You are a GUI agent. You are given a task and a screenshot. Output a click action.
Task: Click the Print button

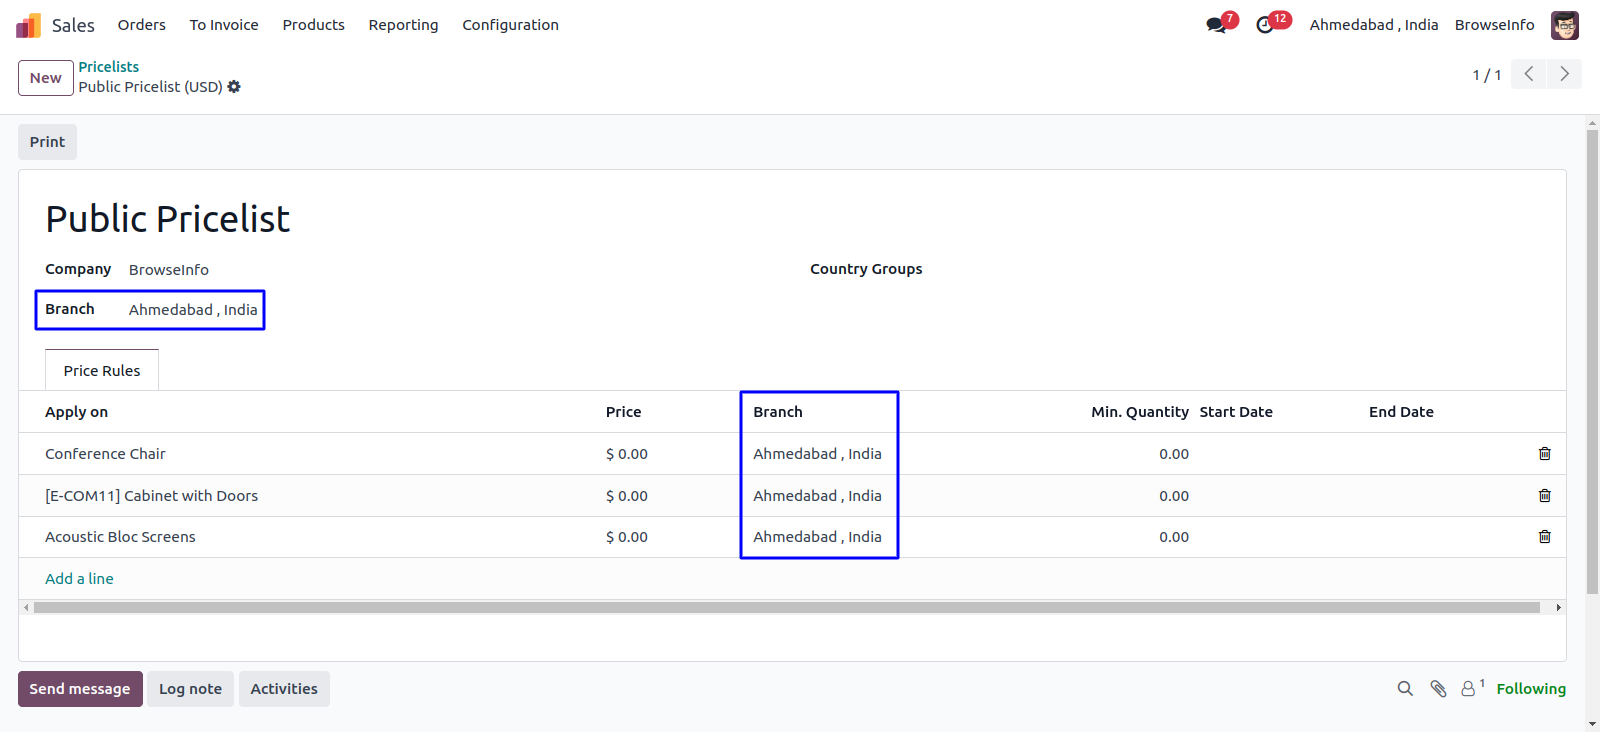[x=47, y=142]
